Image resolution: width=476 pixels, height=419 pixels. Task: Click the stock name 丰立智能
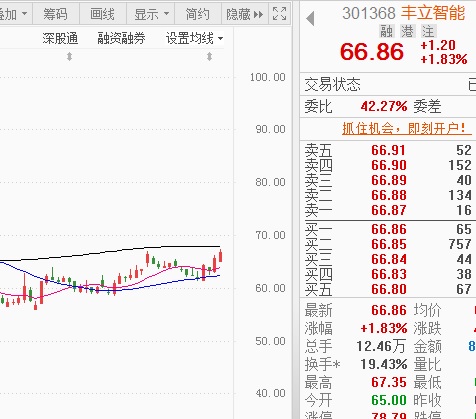433,13
